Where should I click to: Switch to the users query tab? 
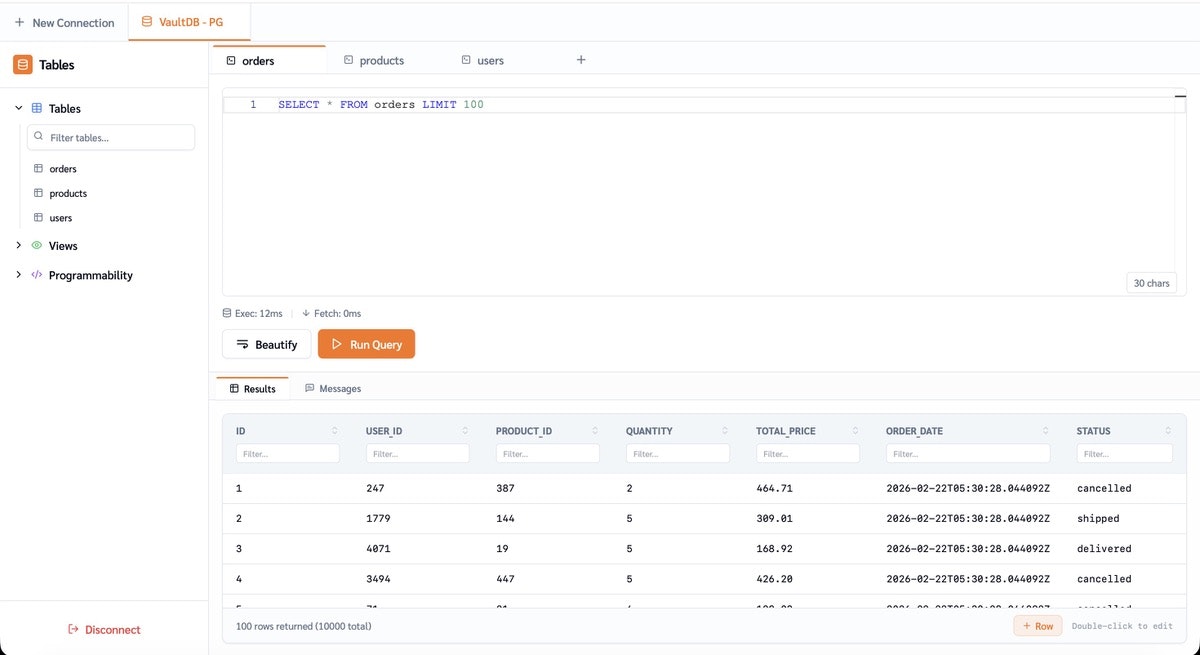(x=489, y=60)
